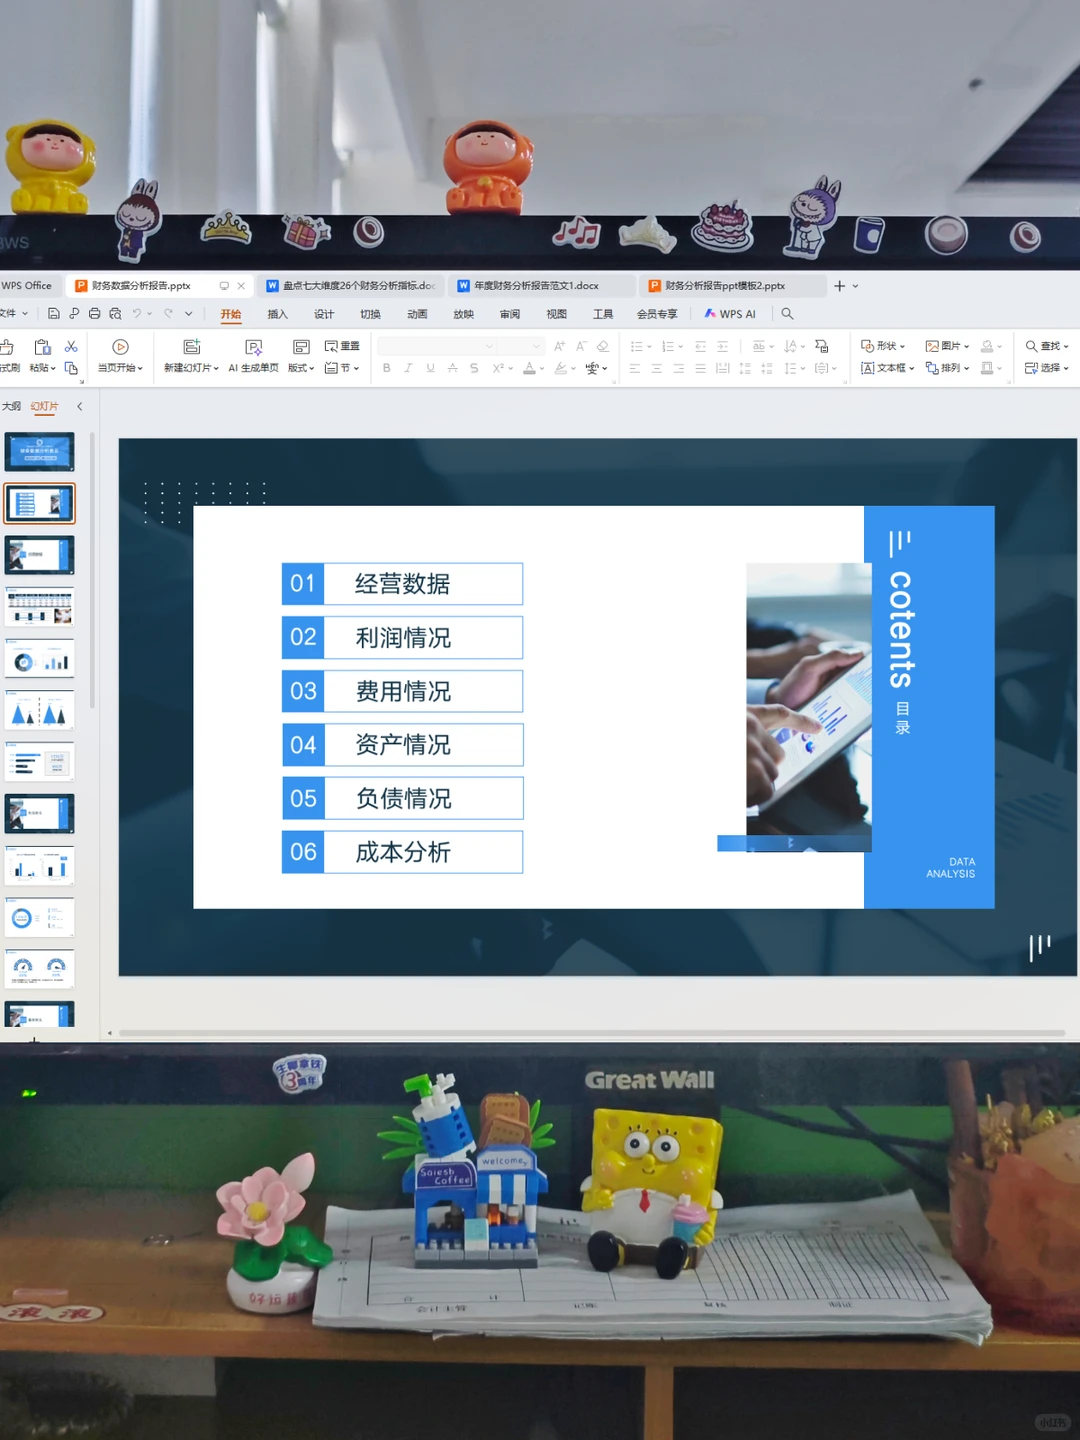The height and width of the screenshot is (1440, 1080).
Task: Open the Text Box (文本框) dropdown
Action: coord(887,368)
